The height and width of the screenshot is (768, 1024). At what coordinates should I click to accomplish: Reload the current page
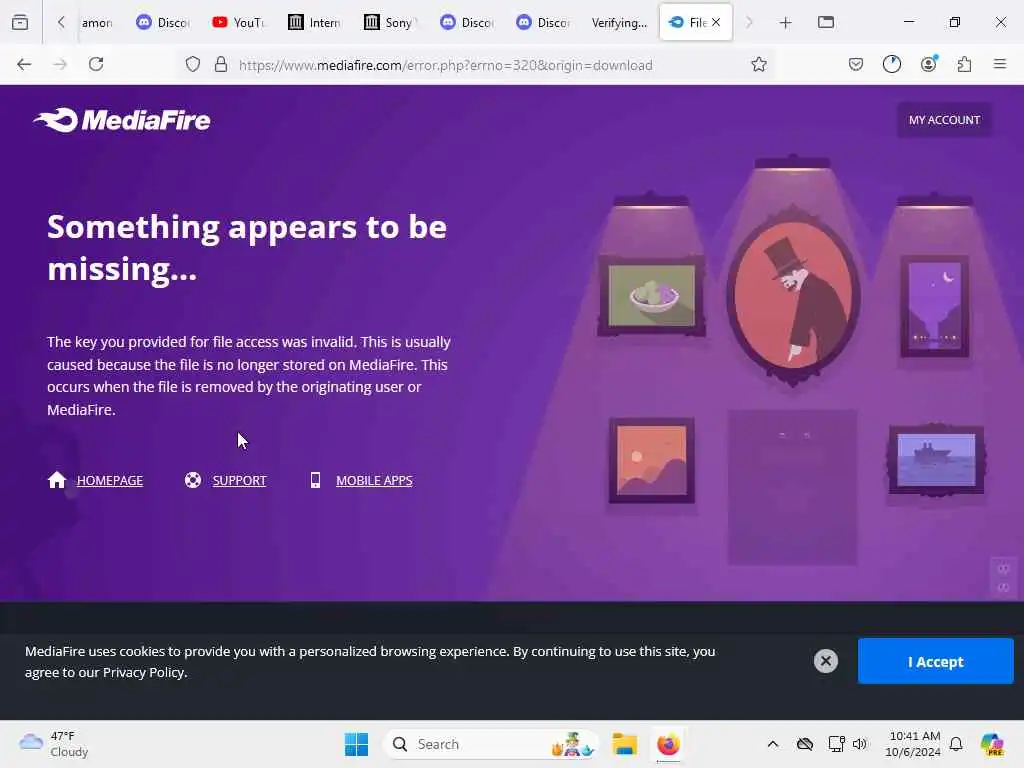click(96, 64)
